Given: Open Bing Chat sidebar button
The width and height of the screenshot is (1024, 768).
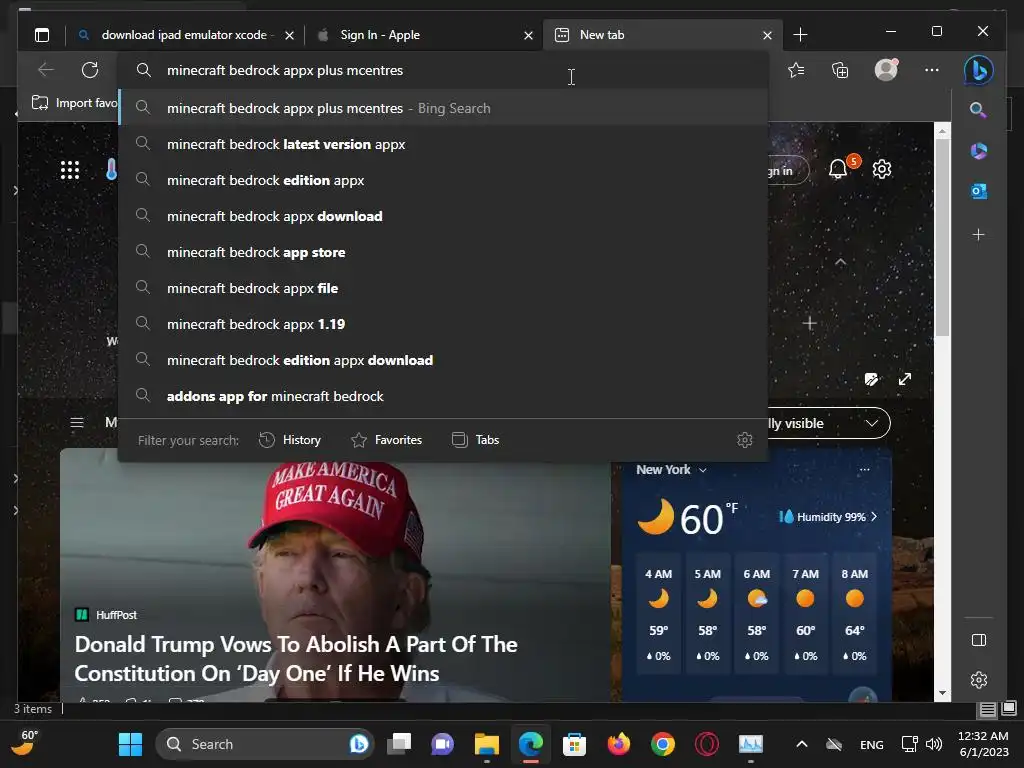Looking at the screenshot, I should 978,70.
